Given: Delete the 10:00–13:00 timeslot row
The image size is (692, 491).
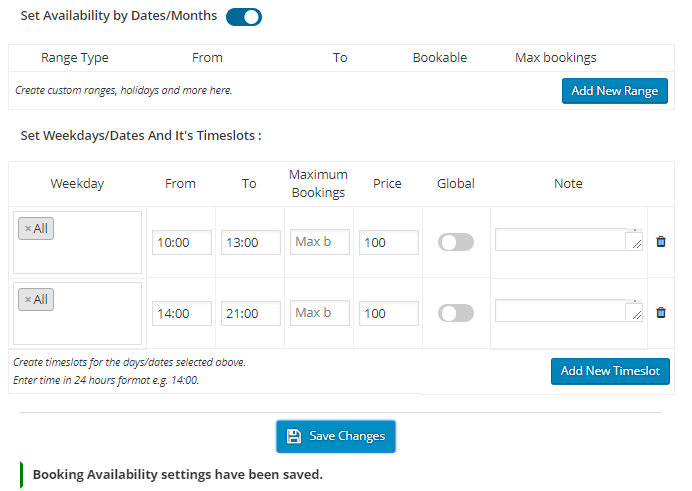Looking at the screenshot, I should [660, 241].
